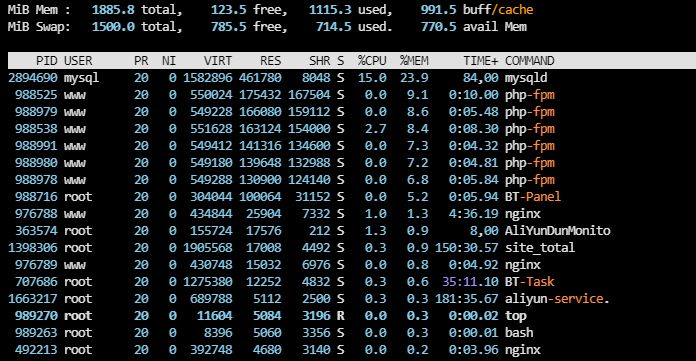This screenshot has height=361, width=696.
Task: Click the R state of top process
Action: pos(340,316)
